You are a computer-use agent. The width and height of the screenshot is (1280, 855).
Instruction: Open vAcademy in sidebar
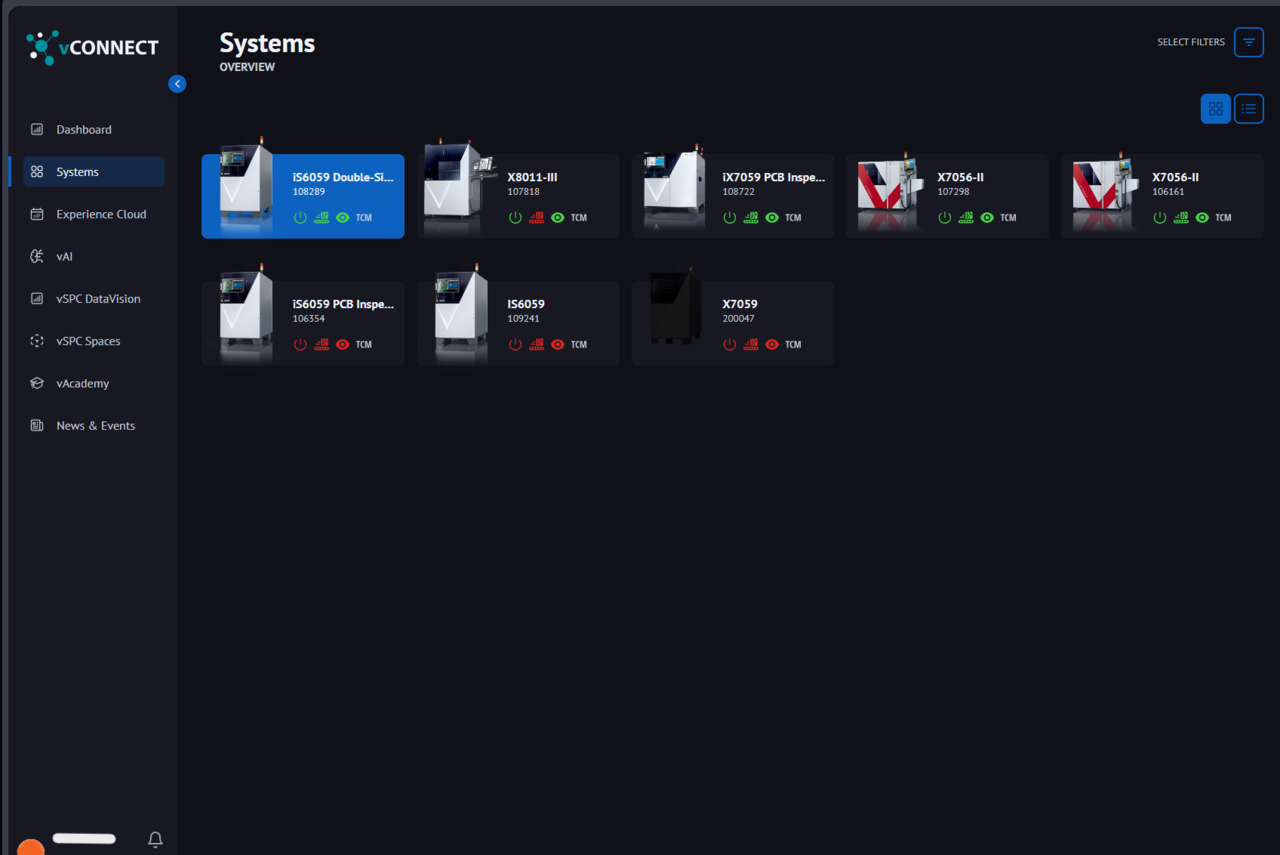82,384
